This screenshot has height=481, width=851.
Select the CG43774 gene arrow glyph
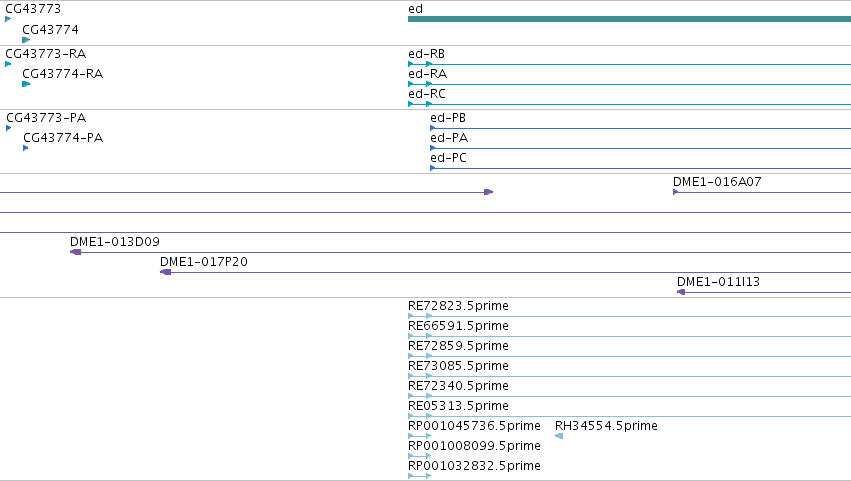pos(26,40)
